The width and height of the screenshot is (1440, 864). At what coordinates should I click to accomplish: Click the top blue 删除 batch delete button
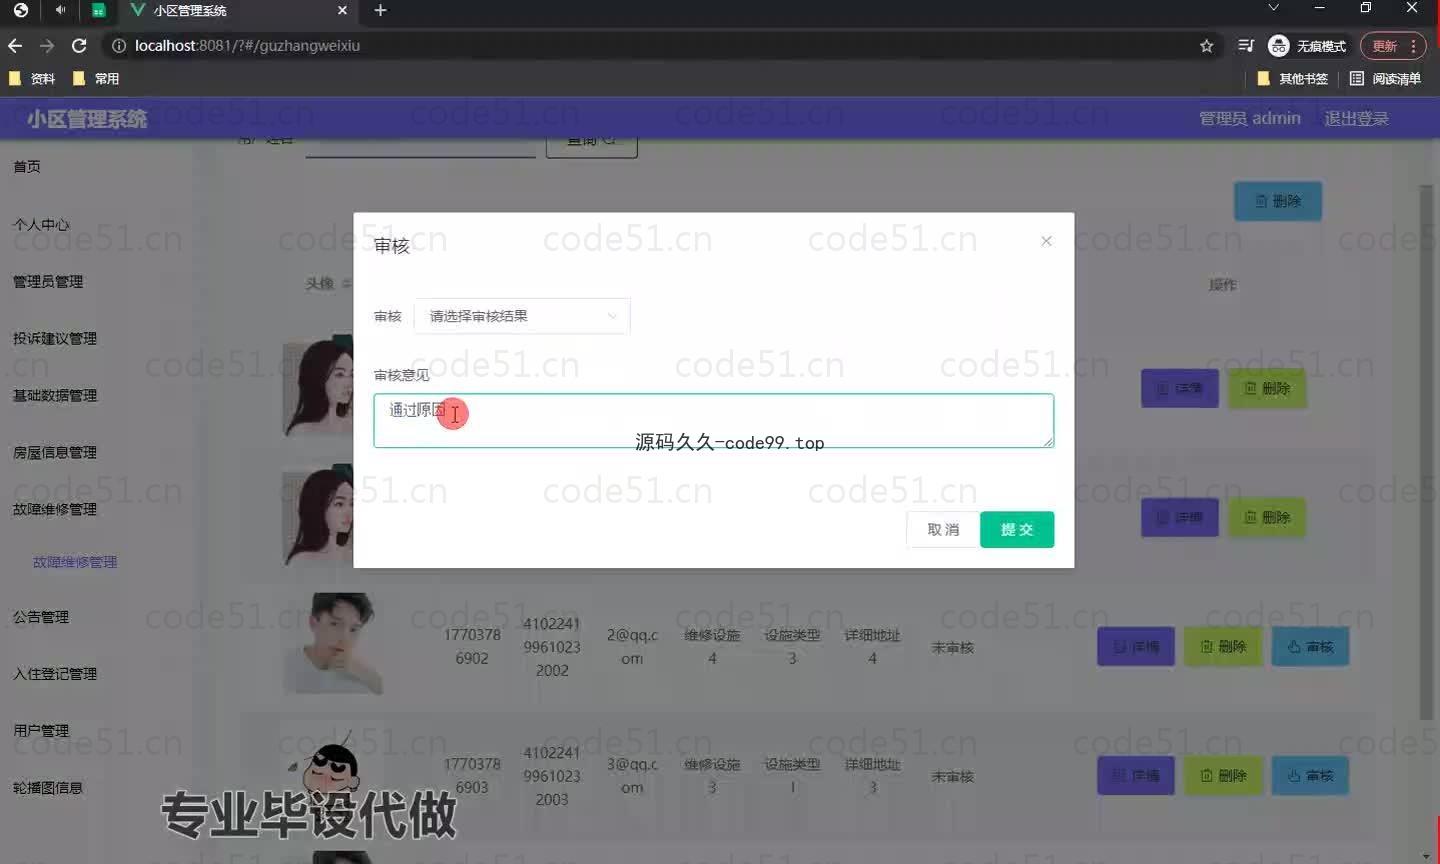1278,201
